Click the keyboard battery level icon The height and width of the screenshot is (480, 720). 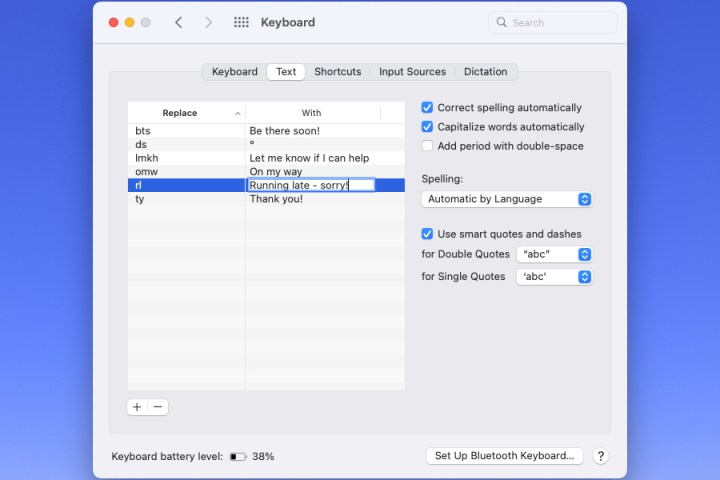click(x=238, y=456)
